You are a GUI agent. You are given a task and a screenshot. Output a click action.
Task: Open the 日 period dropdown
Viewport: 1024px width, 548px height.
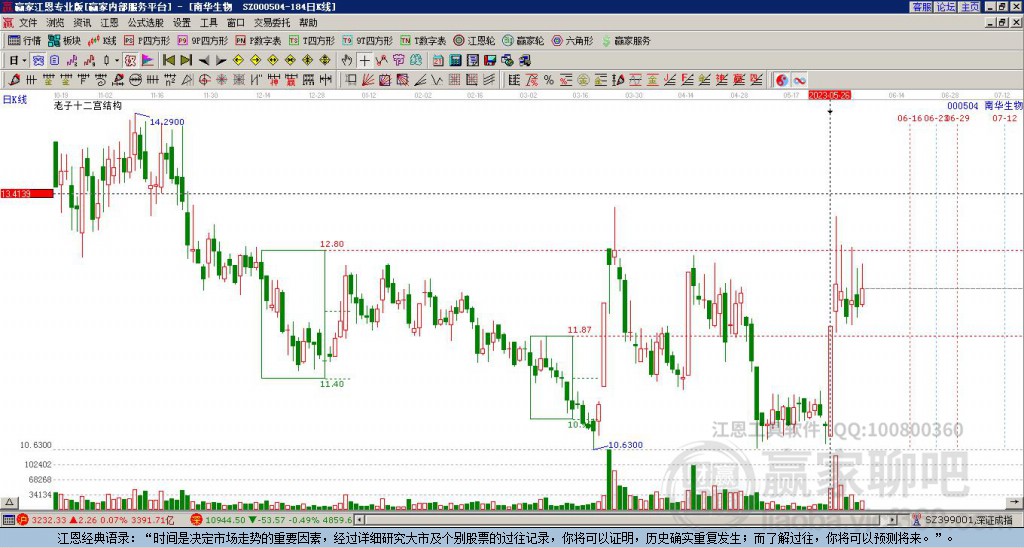(18, 60)
